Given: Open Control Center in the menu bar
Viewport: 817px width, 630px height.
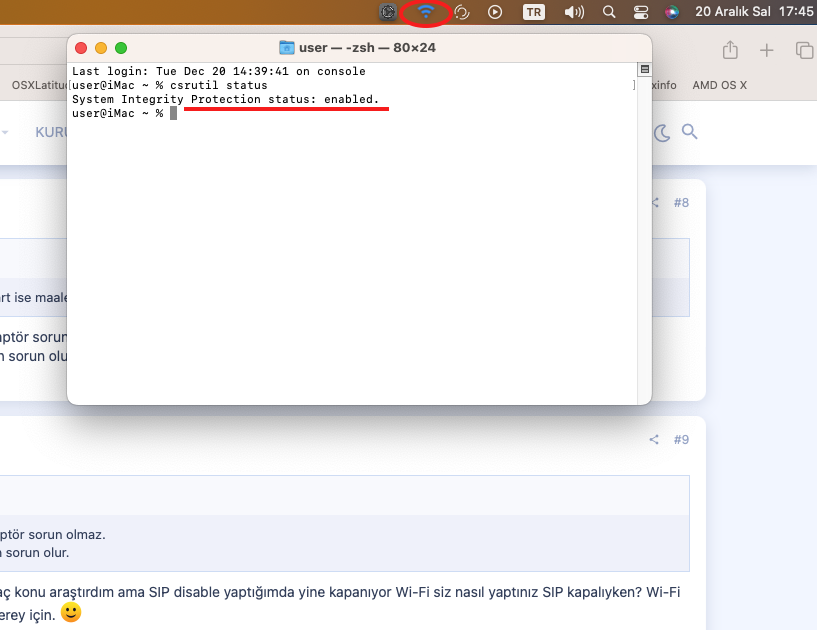Looking at the screenshot, I should (x=640, y=13).
